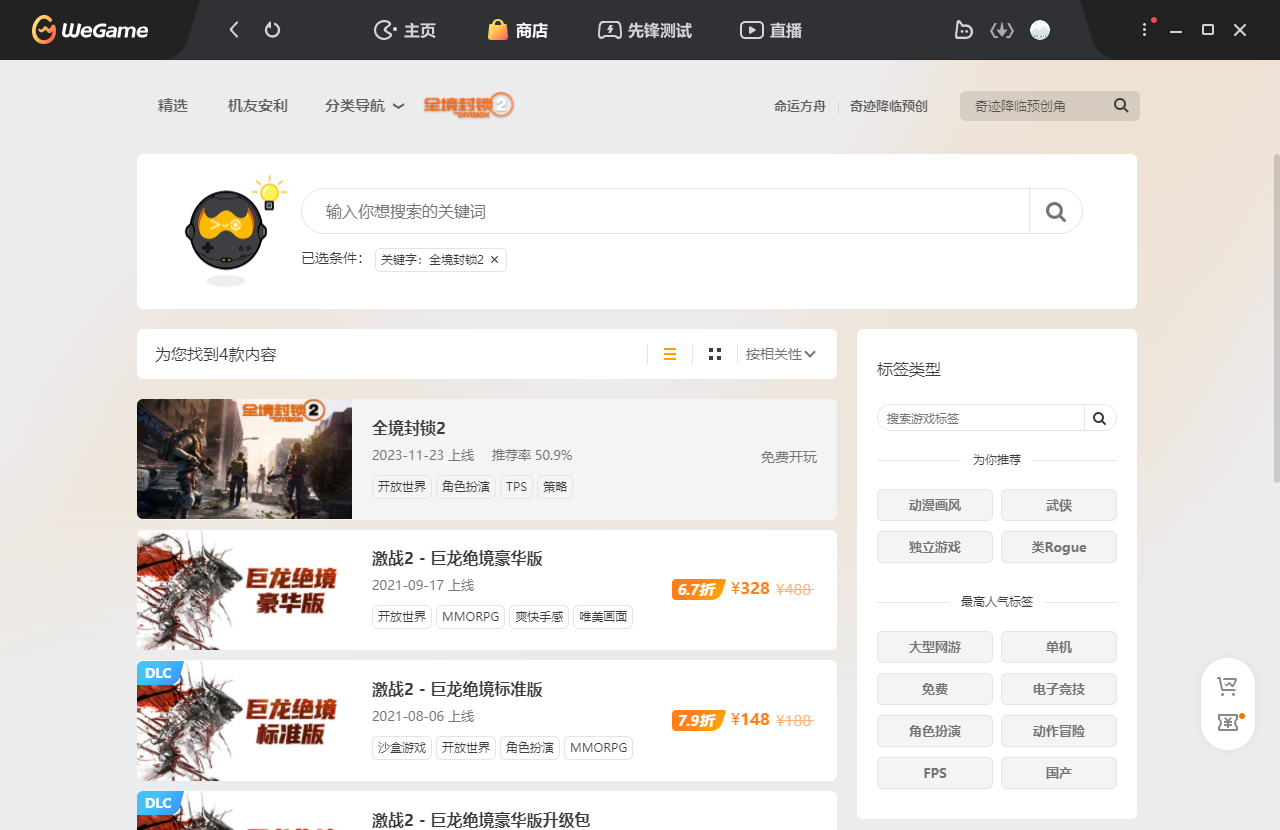The height and width of the screenshot is (830, 1280).
Task: Go back with the back arrow
Action: click(234, 30)
